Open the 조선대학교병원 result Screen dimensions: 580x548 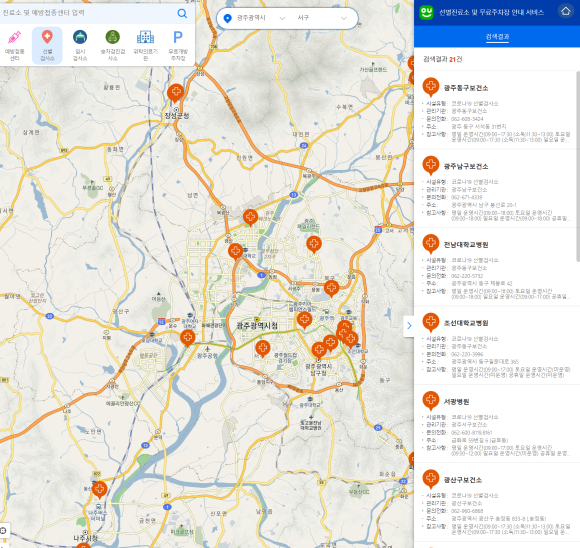pos(497,346)
